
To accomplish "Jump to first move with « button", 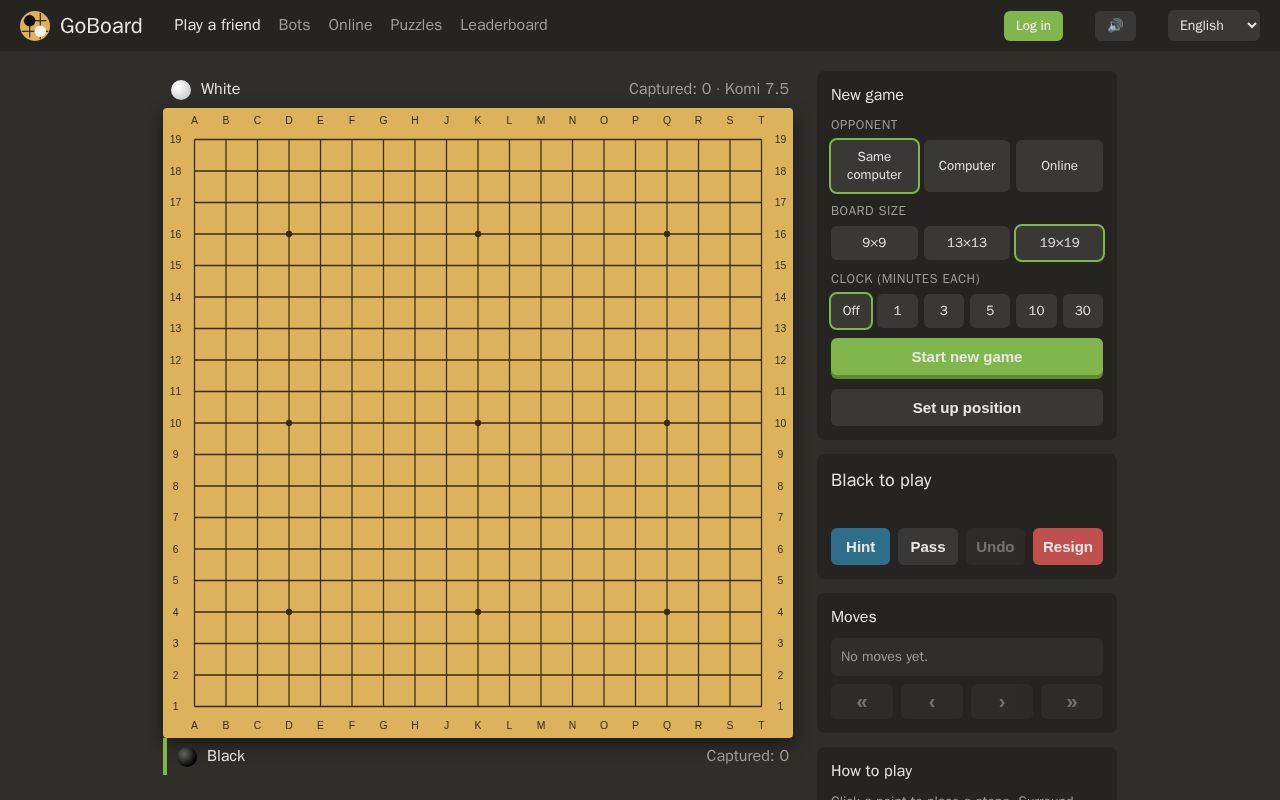I will pyautogui.click(x=862, y=702).
